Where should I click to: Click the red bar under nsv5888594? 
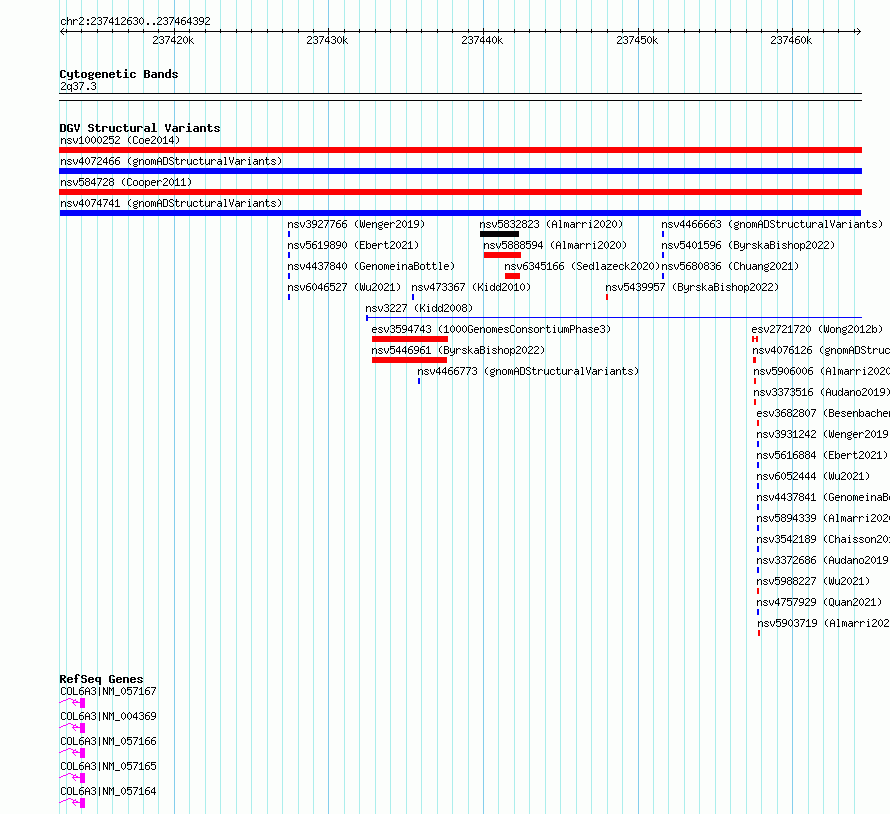(502, 255)
